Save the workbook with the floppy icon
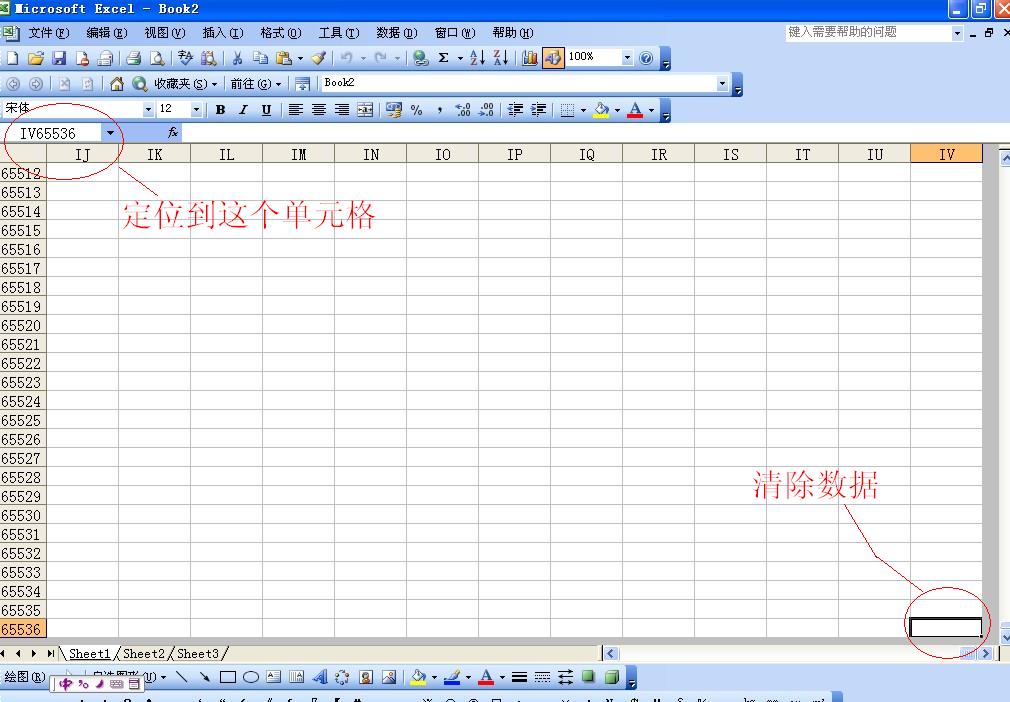1010x702 pixels. pyautogui.click(x=59, y=58)
